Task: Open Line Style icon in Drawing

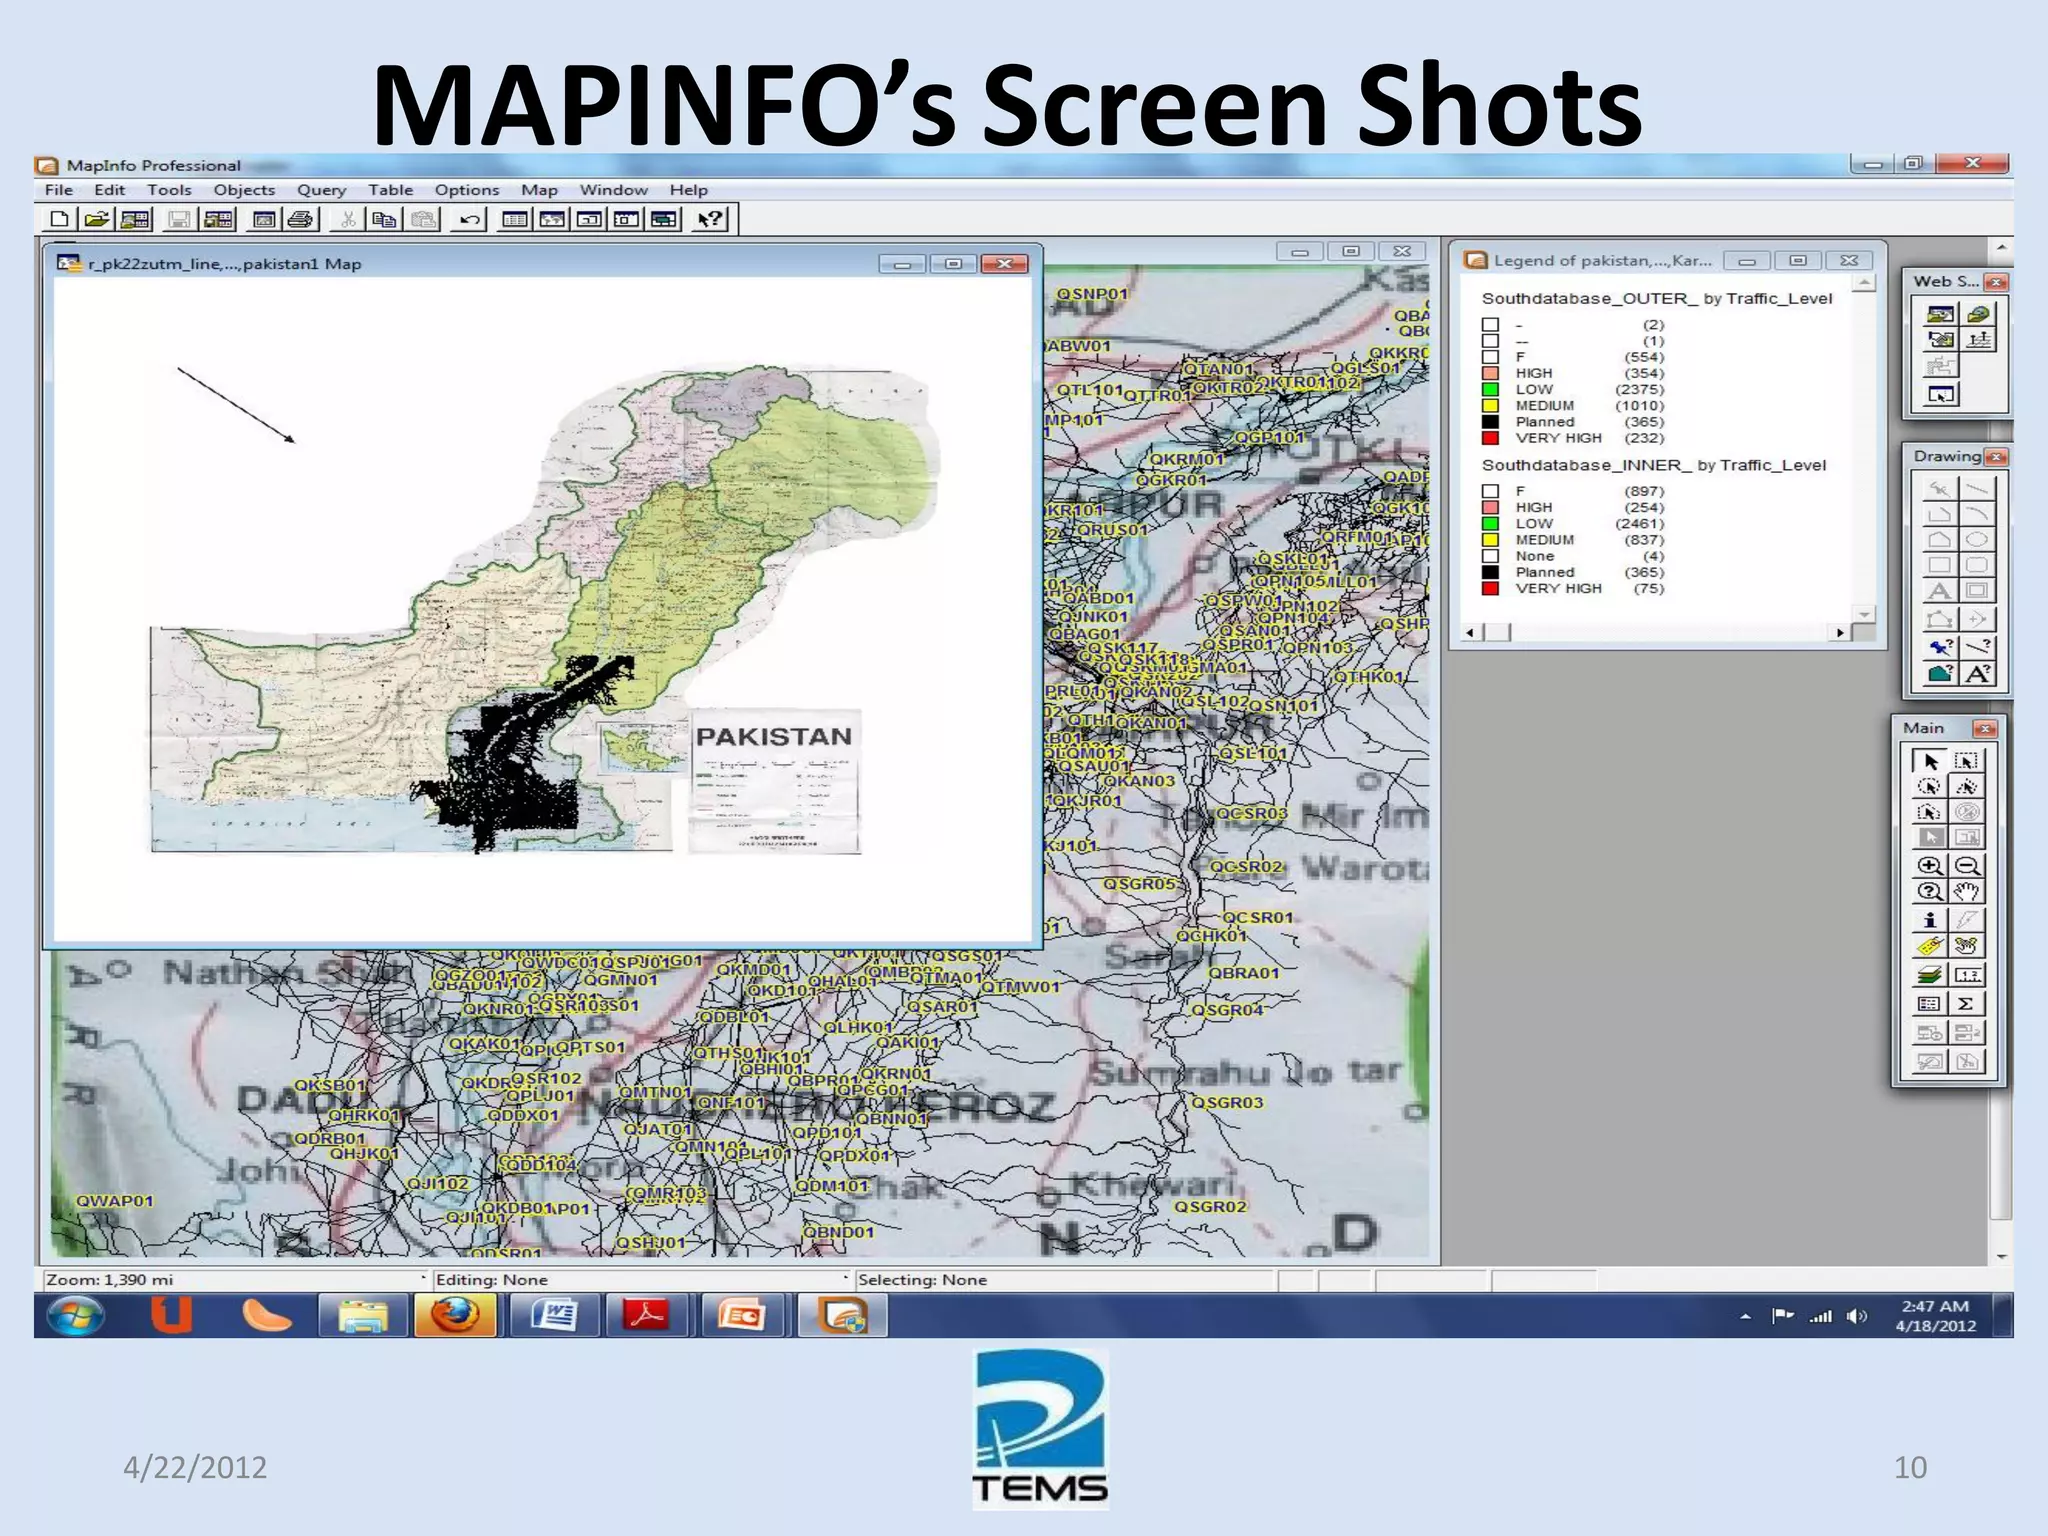Action: tap(1977, 647)
